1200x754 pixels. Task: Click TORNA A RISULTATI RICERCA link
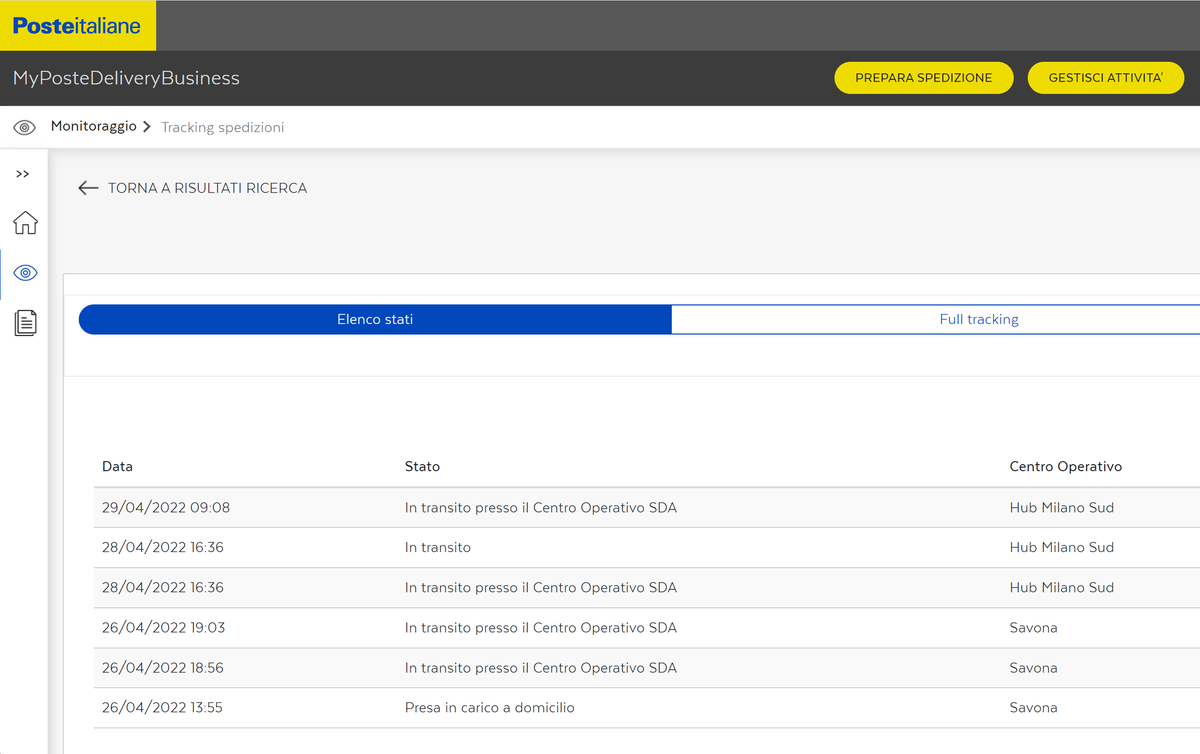(x=207, y=188)
